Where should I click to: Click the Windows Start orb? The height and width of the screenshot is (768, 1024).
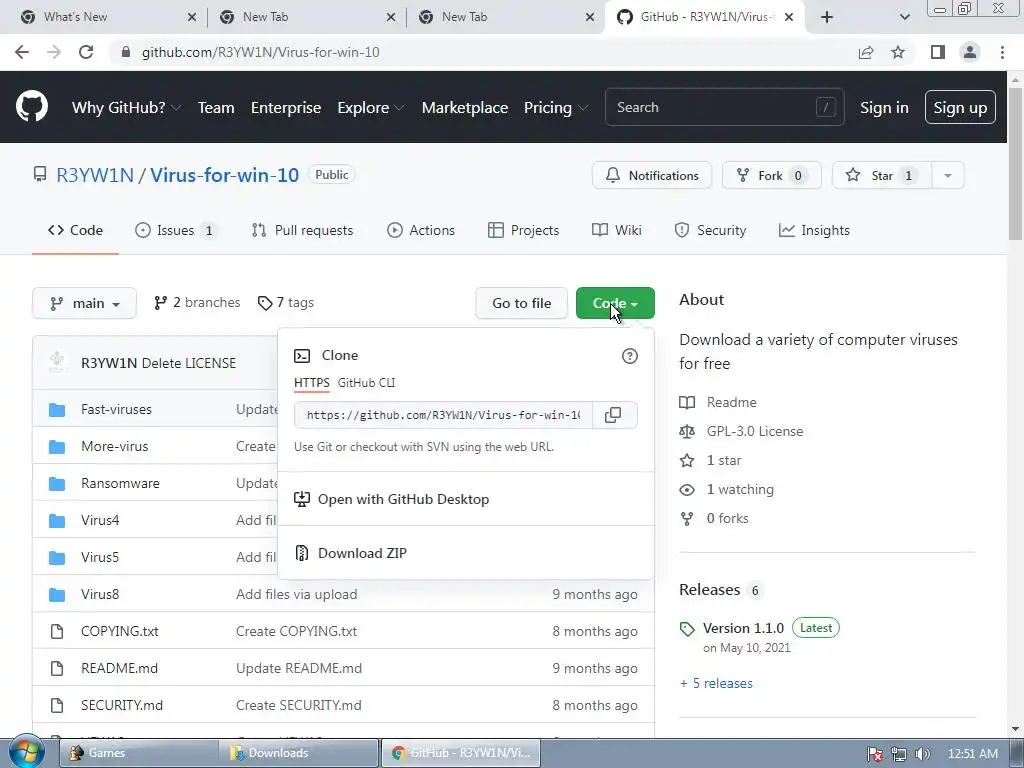click(26, 752)
